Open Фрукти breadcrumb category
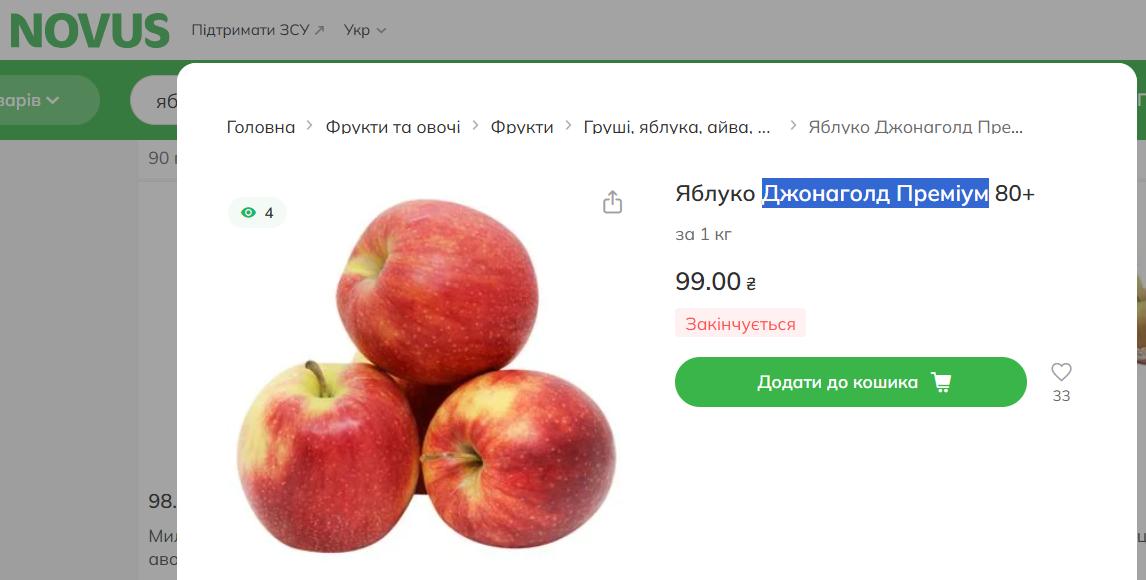This screenshot has height=580, width=1146. coord(522,127)
